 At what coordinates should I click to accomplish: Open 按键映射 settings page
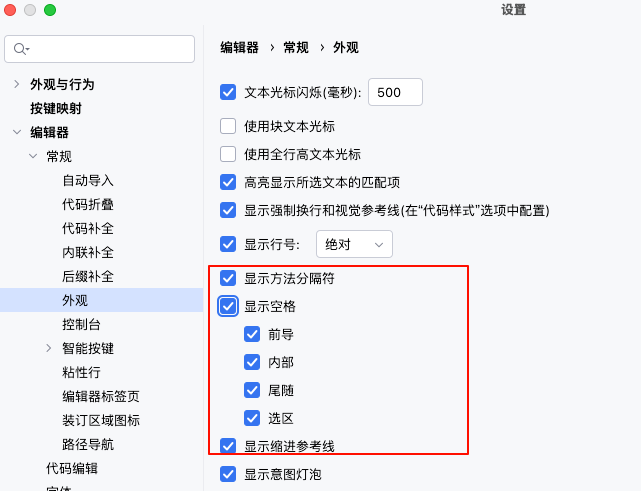pos(56,108)
